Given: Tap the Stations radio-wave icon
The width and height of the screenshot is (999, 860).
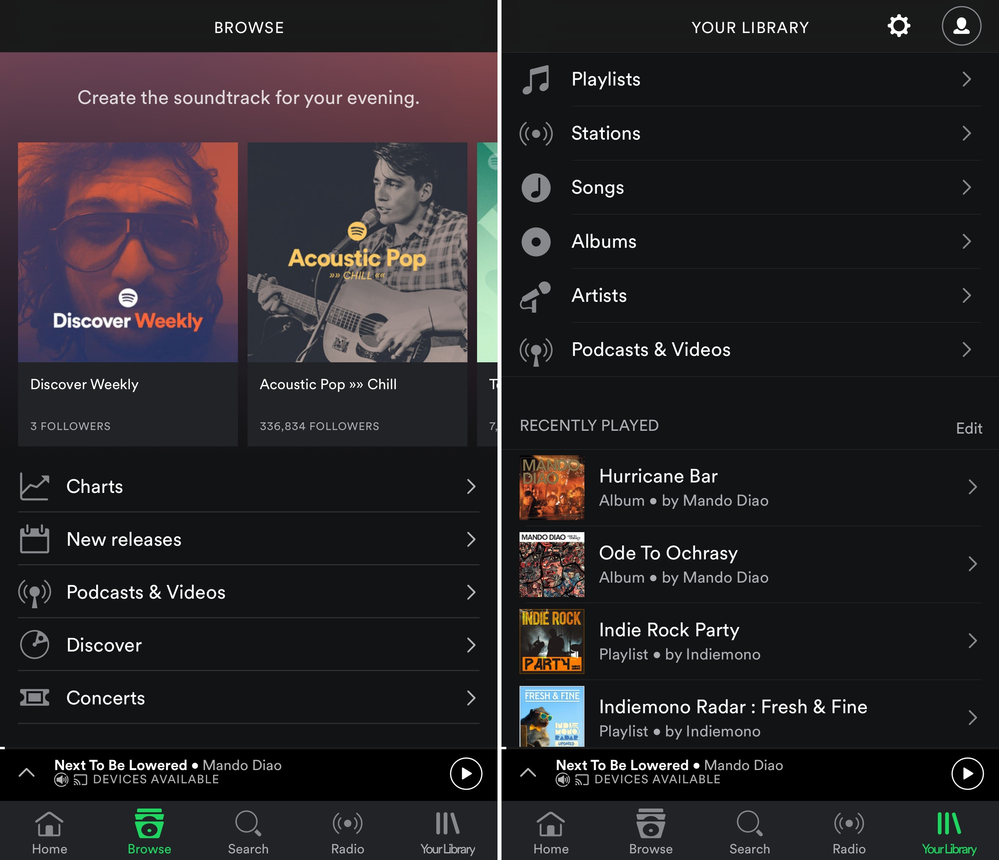Looking at the screenshot, I should tap(536, 134).
